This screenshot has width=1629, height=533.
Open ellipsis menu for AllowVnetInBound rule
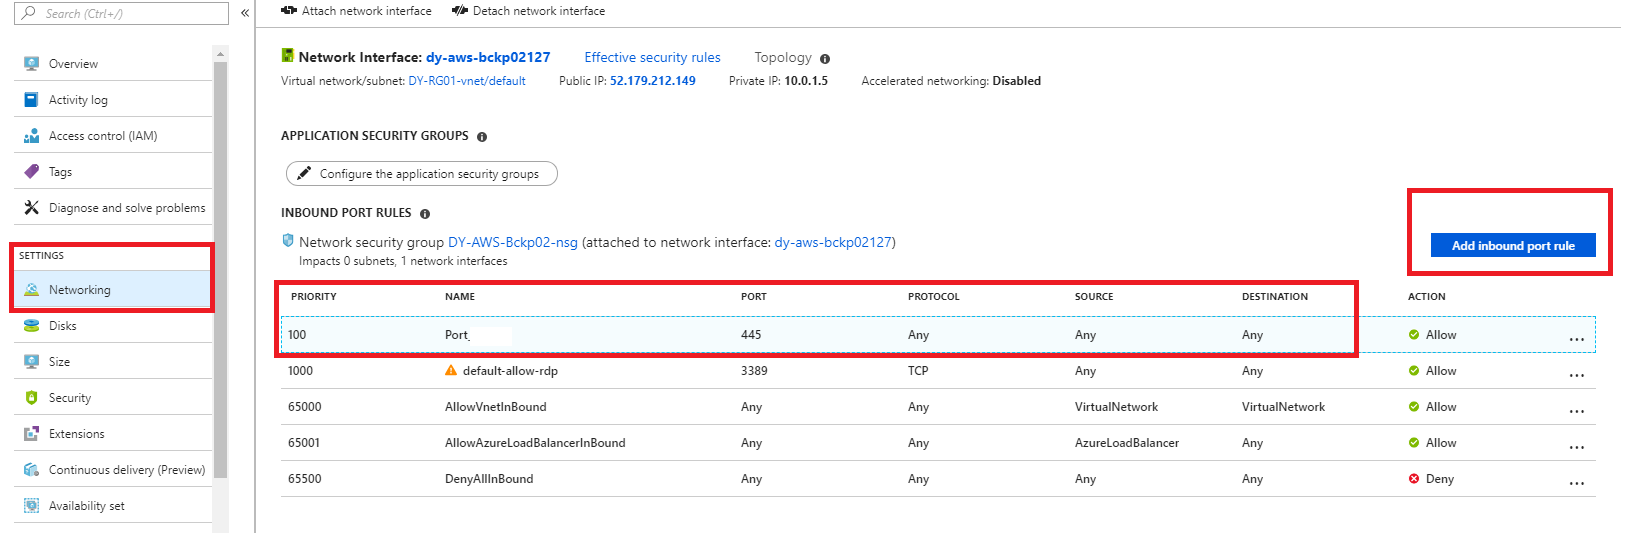(1576, 411)
